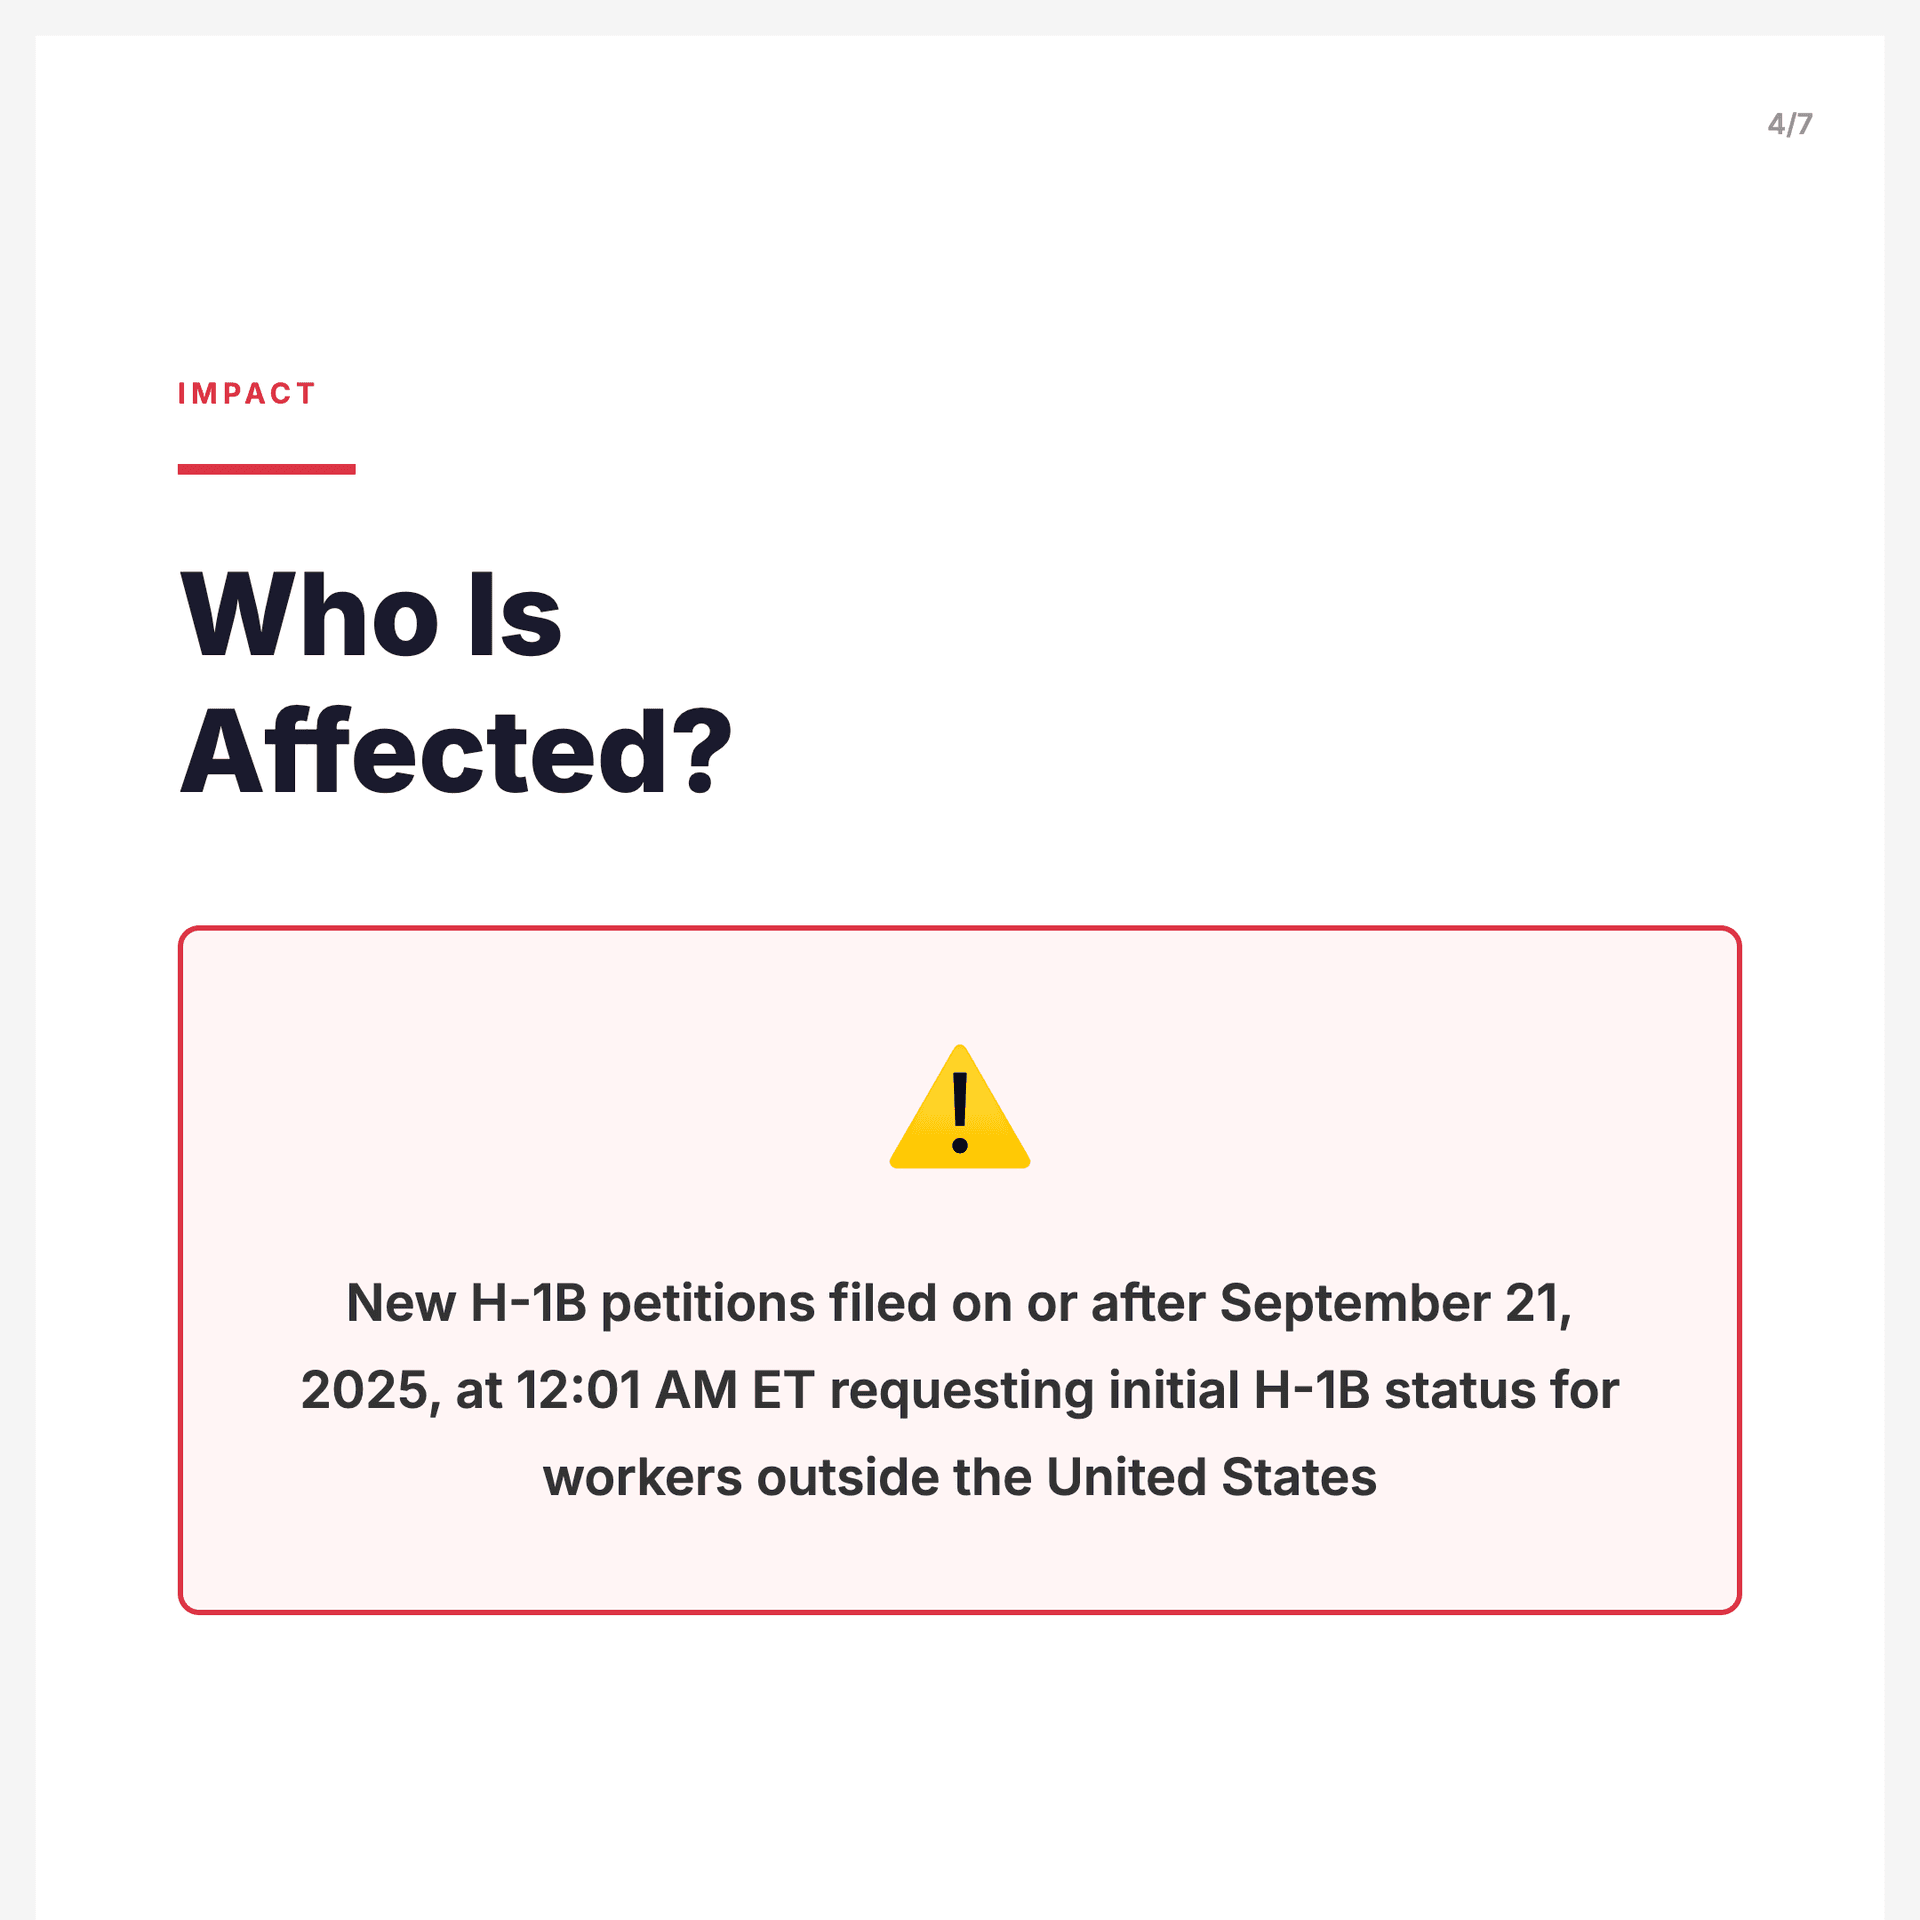Click the yellow warning triangle icon
The image size is (1920, 1920).
959,1108
